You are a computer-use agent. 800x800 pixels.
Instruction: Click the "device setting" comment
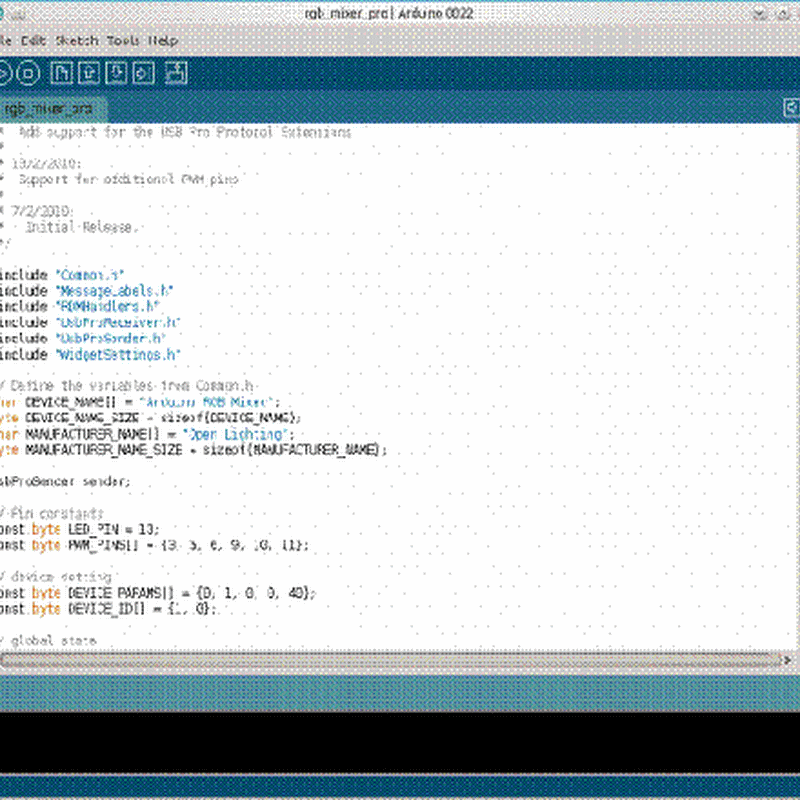pos(56,577)
